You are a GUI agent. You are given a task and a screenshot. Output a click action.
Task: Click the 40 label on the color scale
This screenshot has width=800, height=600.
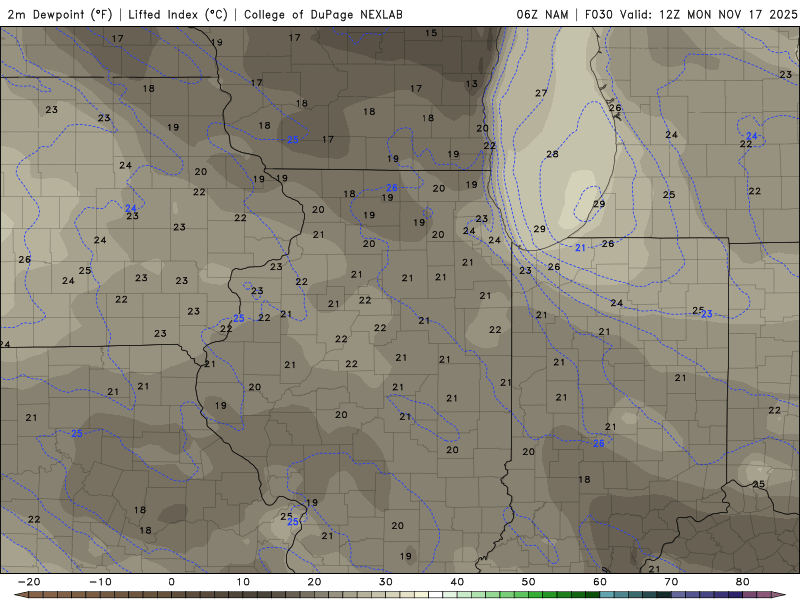[457, 582]
